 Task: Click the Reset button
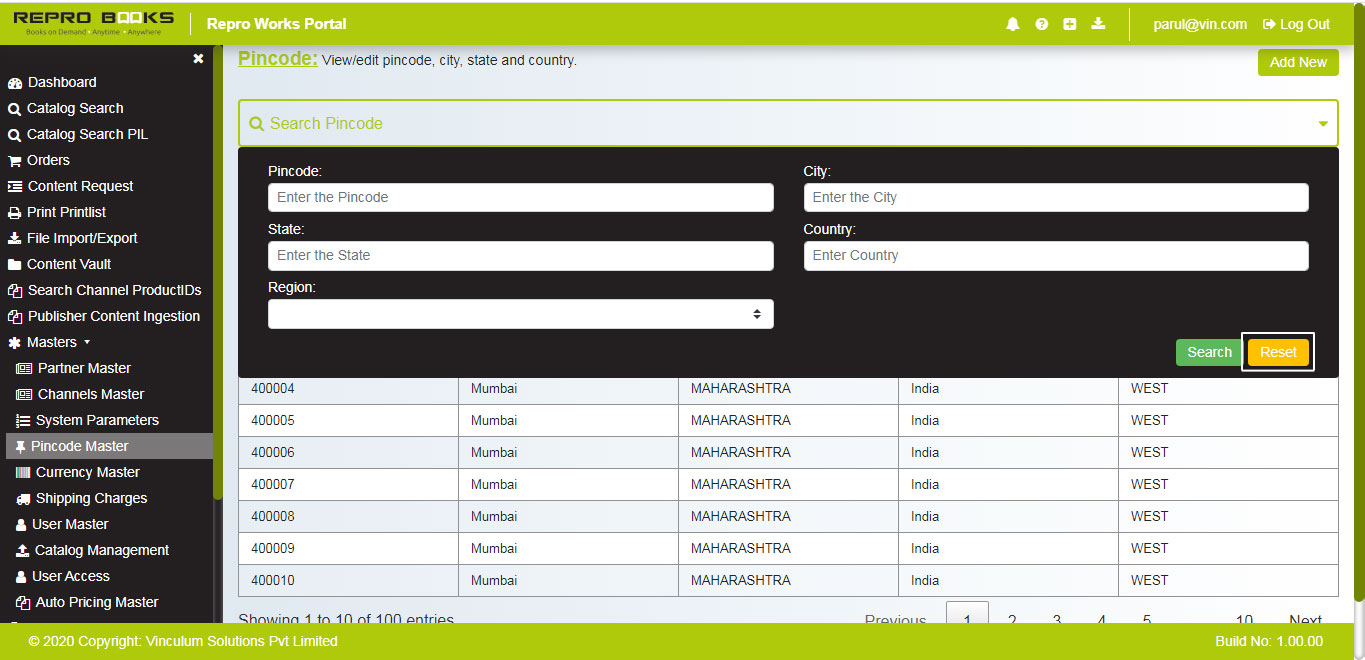[x=1278, y=352]
